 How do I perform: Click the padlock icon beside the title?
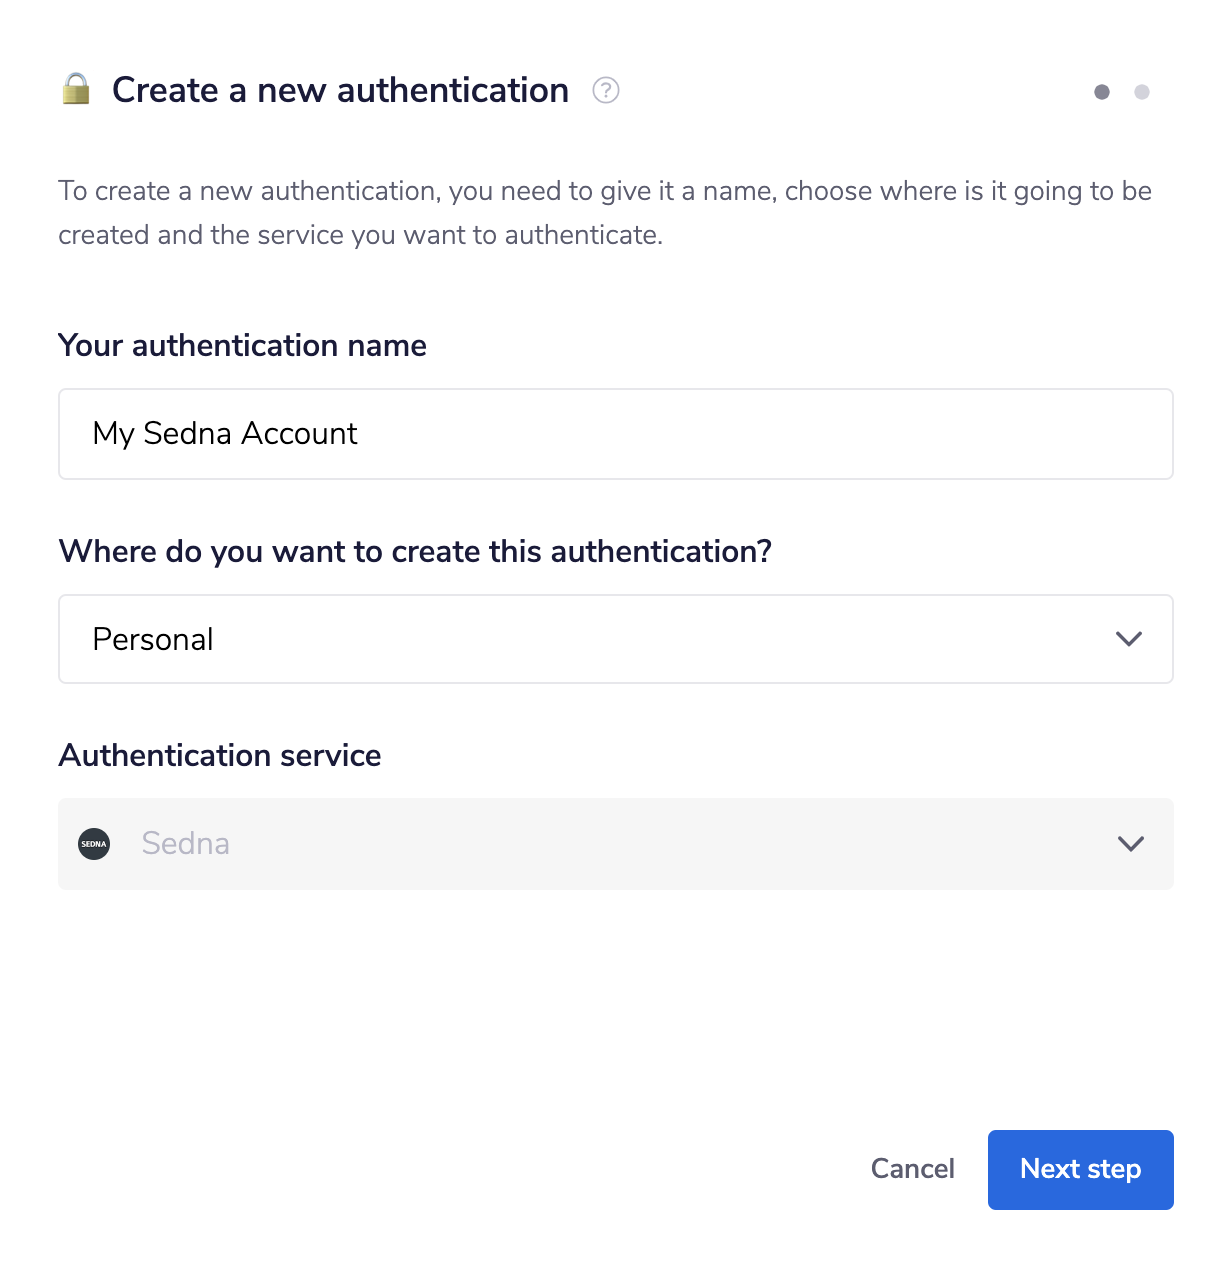76,89
